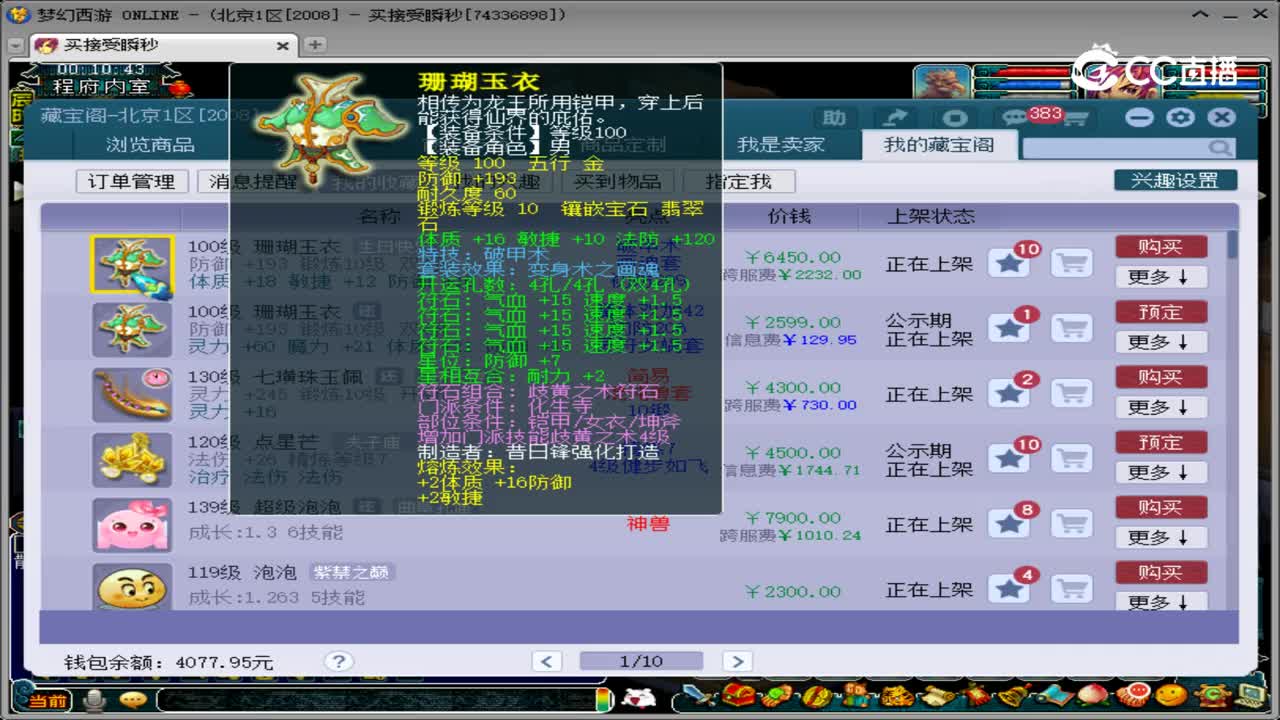Favorite the ¥2300.00 泡泡 listing
The height and width of the screenshot is (720, 1280).
1009,589
